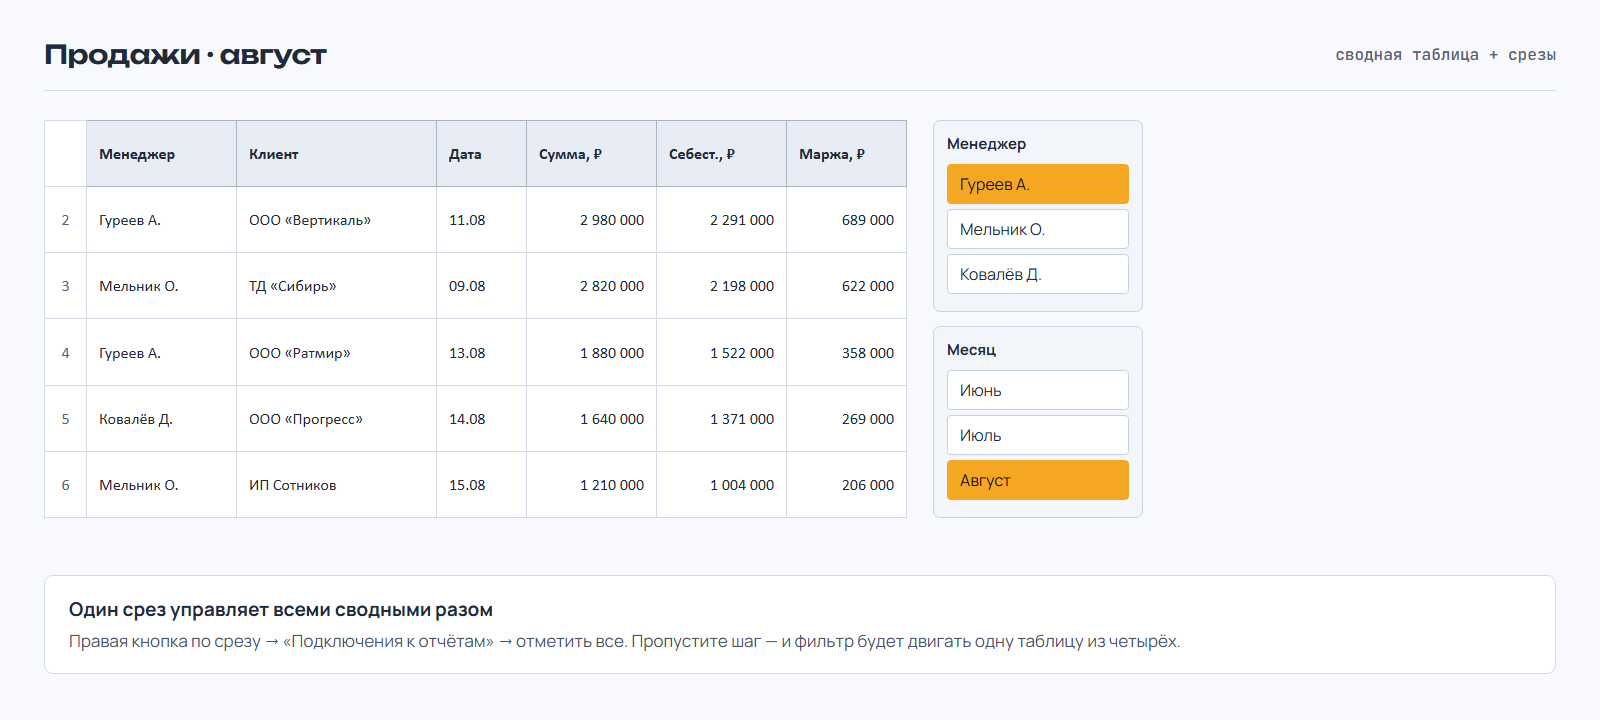The image size is (1600, 720).
Task: Select row number 4 header
Action: 66,353
